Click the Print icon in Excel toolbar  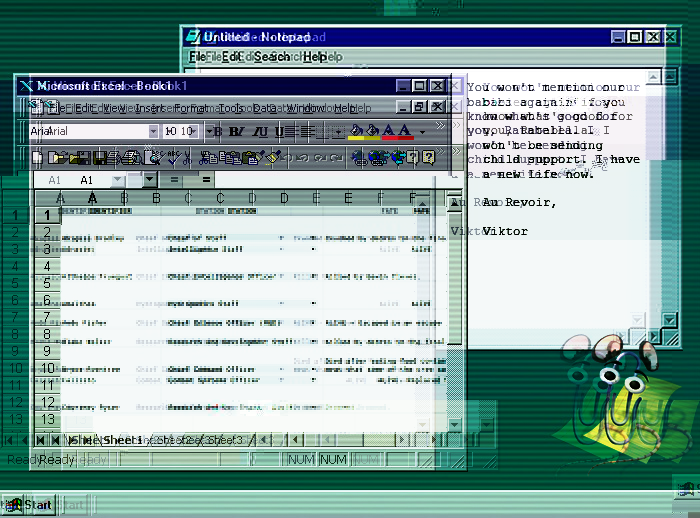point(132,157)
